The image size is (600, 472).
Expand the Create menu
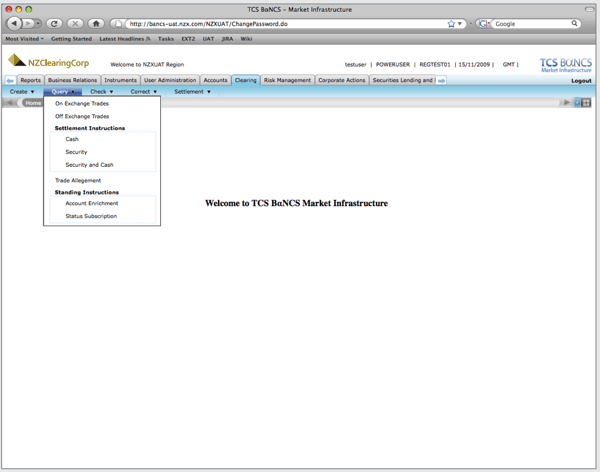point(22,91)
